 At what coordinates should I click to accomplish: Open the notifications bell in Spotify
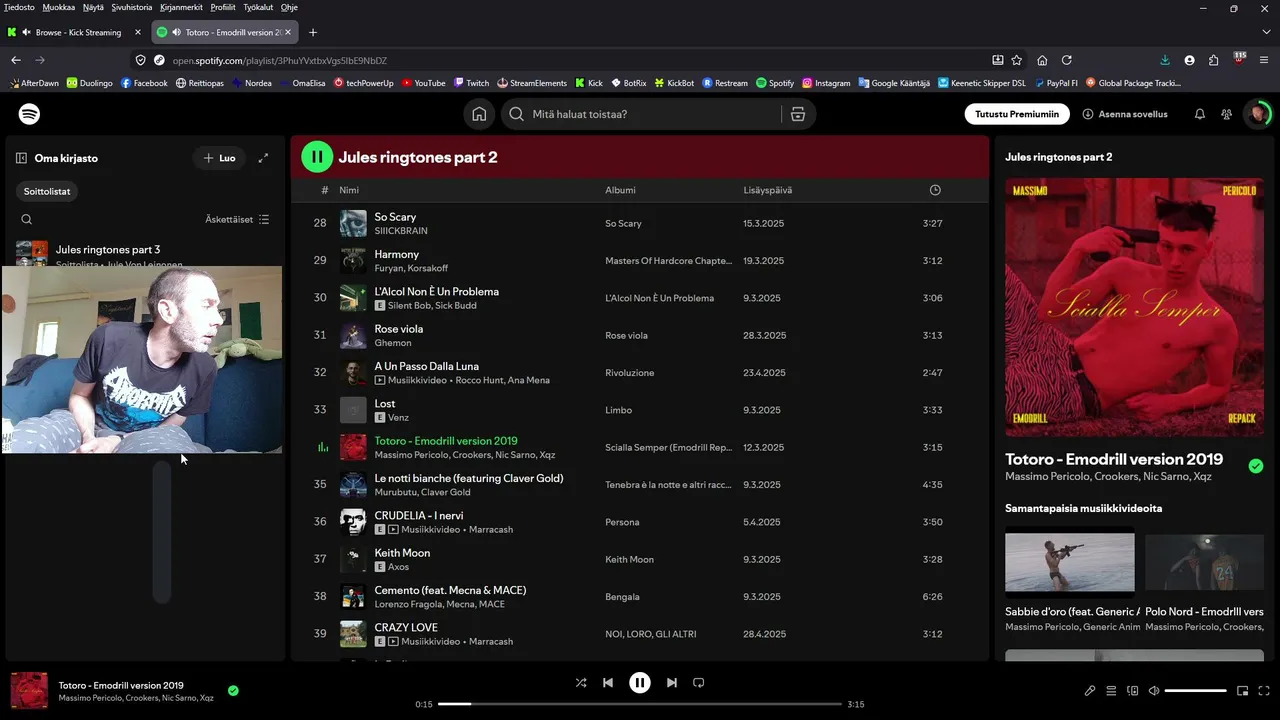pyautogui.click(x=1200, y=114)
